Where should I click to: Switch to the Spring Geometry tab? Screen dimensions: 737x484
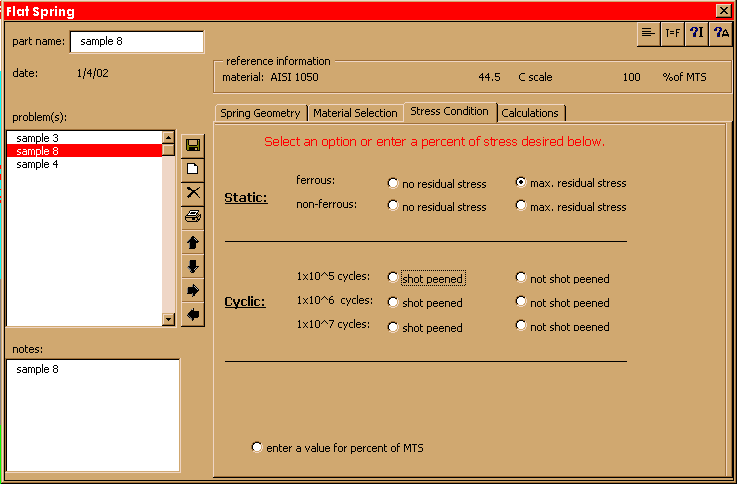pyautogui.click(x=259, y=113)
